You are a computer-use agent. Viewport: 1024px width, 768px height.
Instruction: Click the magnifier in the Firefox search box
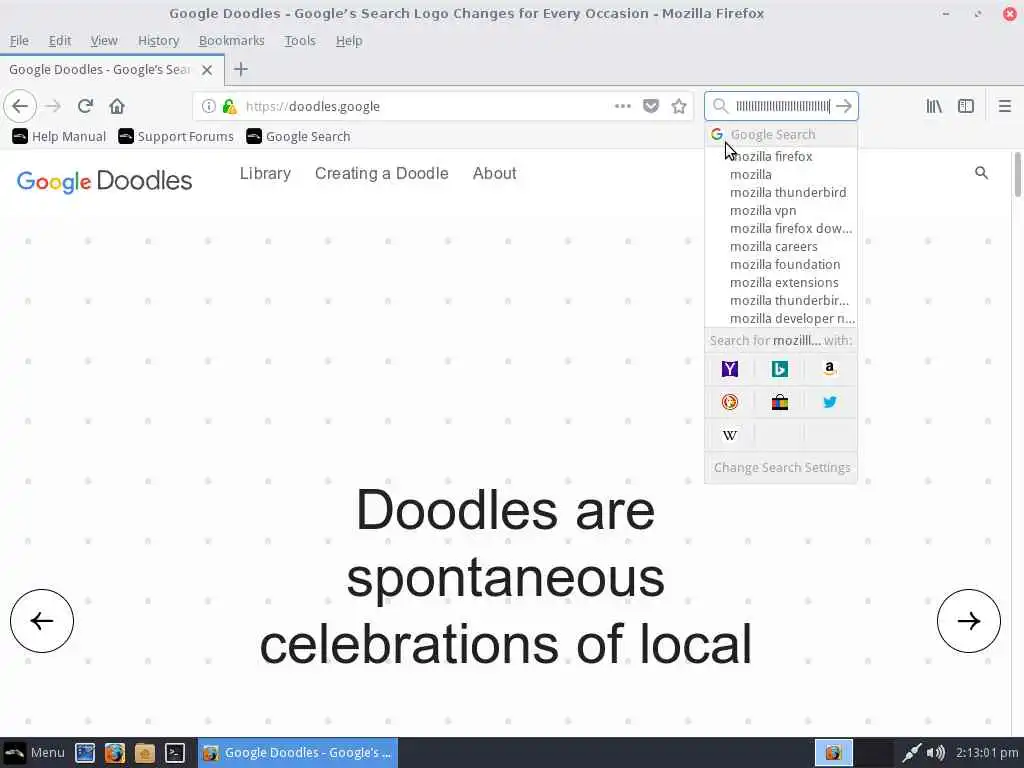pyautogui.click(x=720, y=106)
